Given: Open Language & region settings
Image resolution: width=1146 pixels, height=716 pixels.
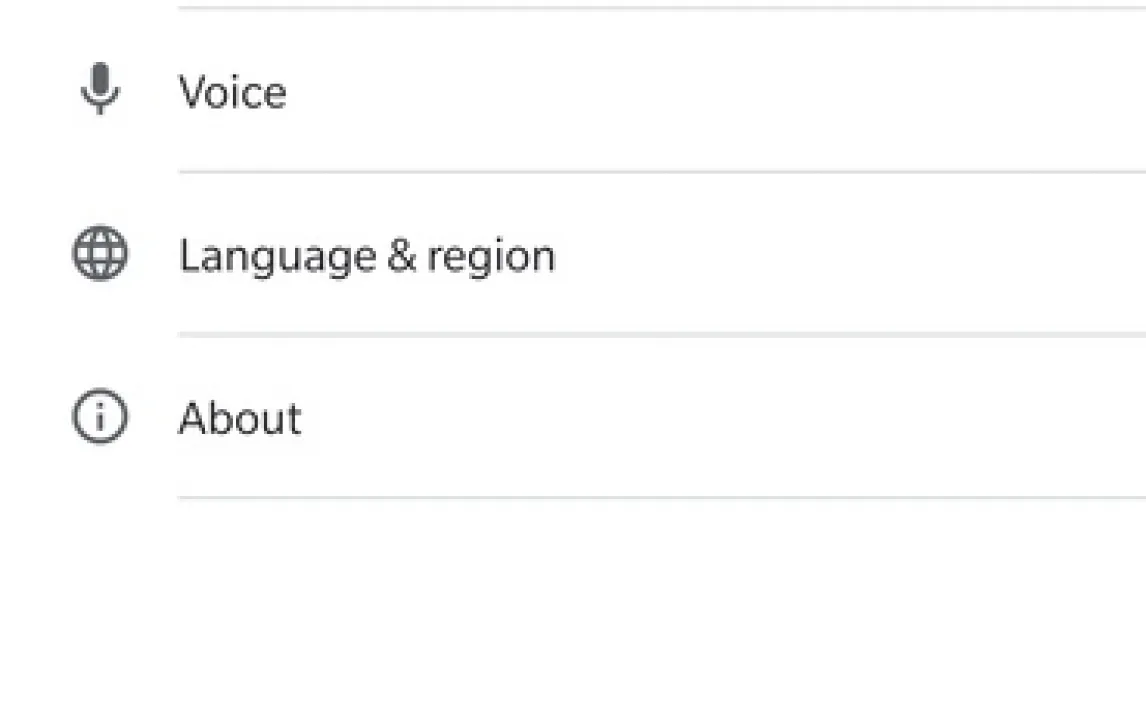Looking at the screenshot, I should coord(366,256).
